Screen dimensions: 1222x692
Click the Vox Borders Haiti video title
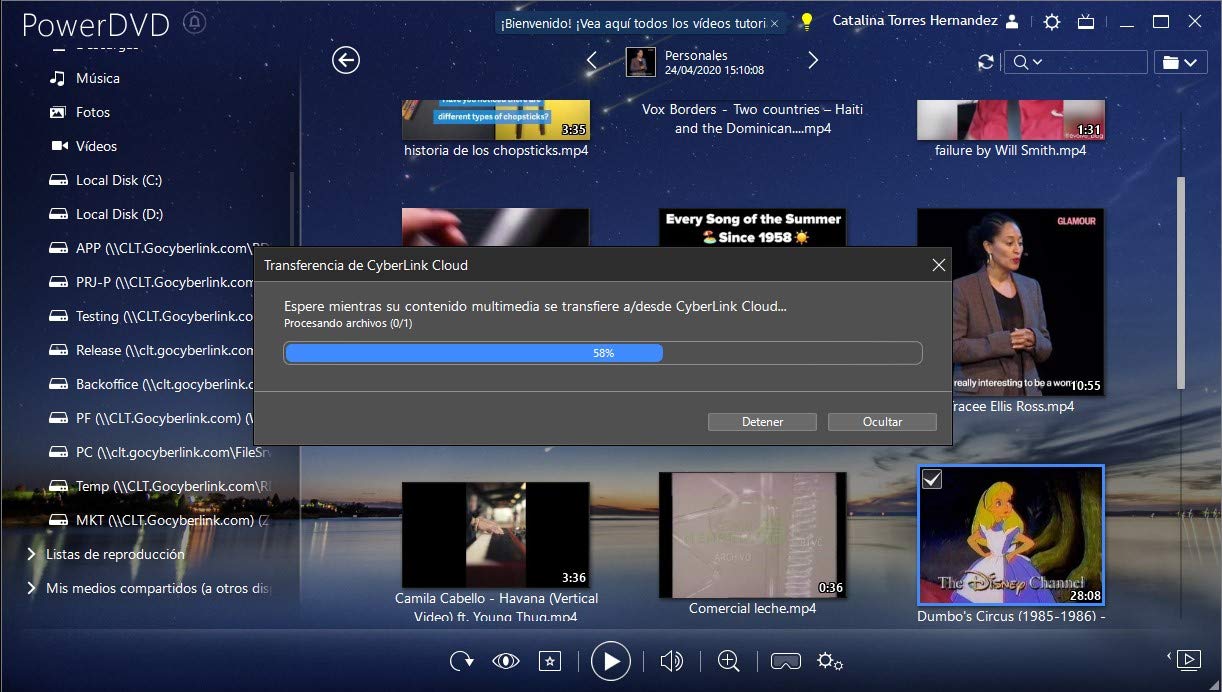click(752, 119)
